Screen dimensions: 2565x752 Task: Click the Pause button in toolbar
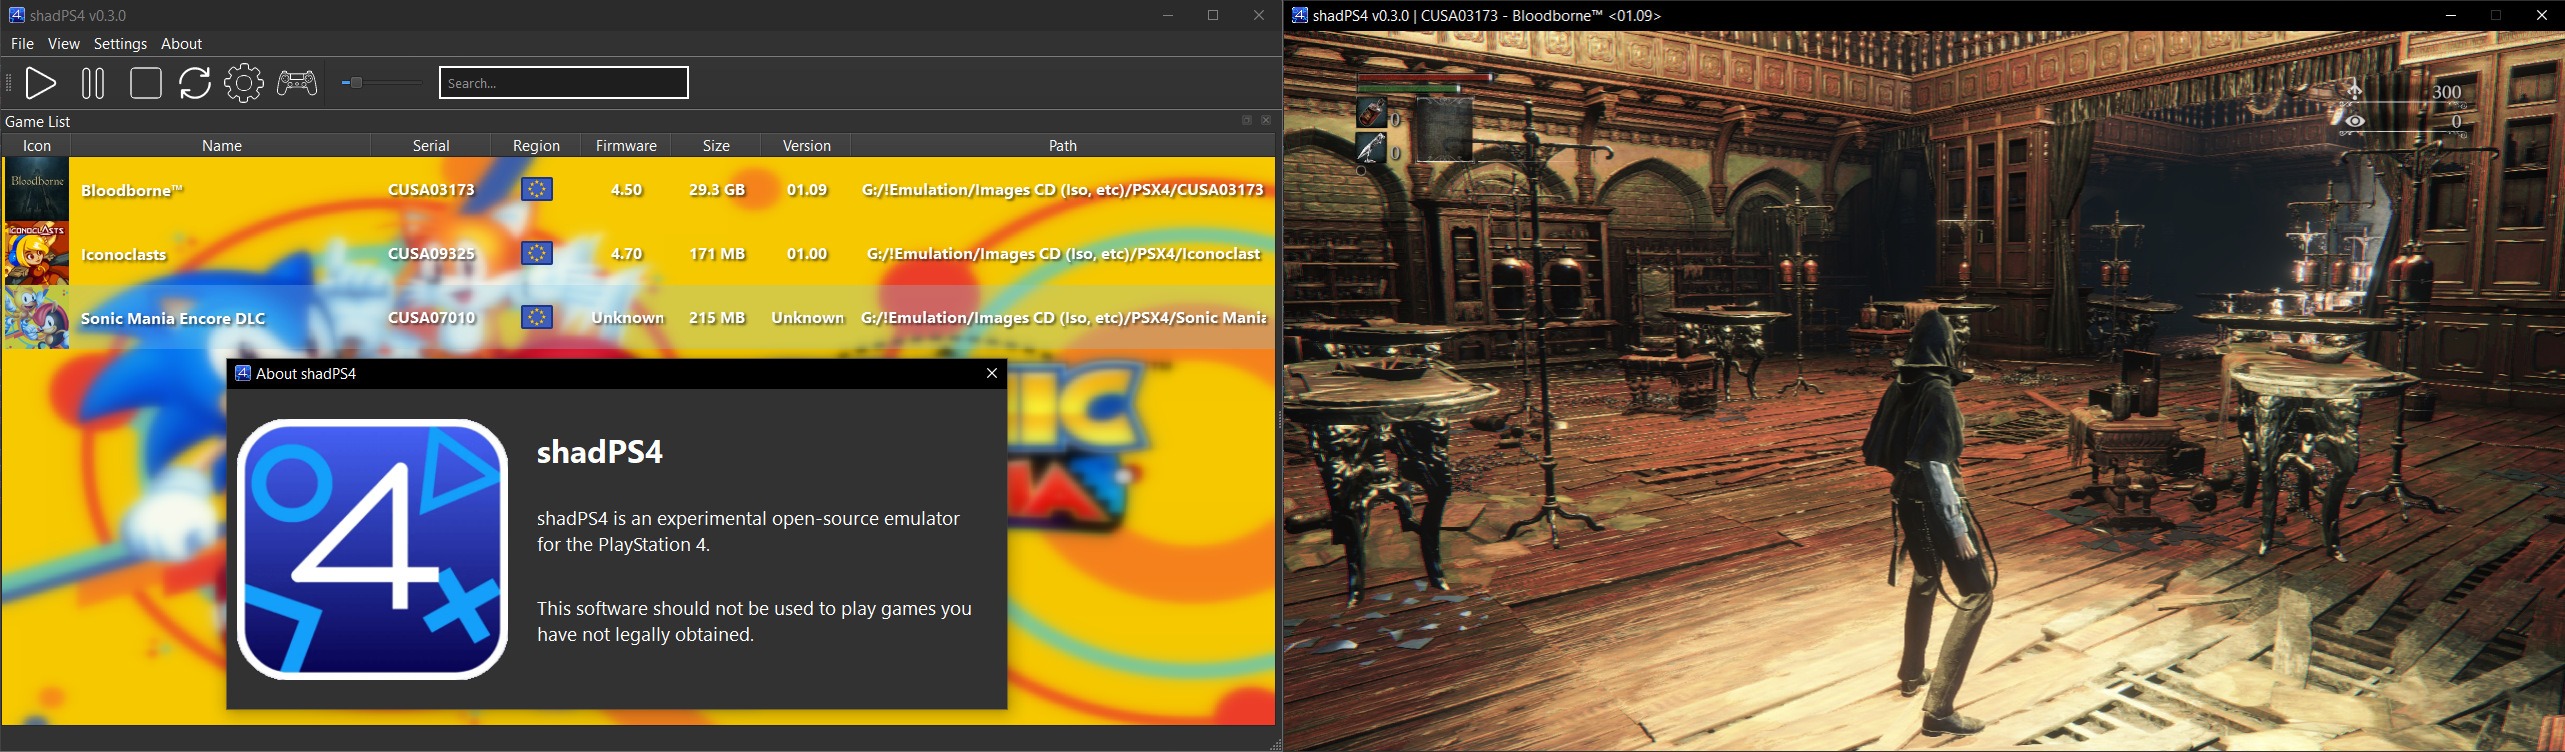pyautogui.click(x=93, y=83)
